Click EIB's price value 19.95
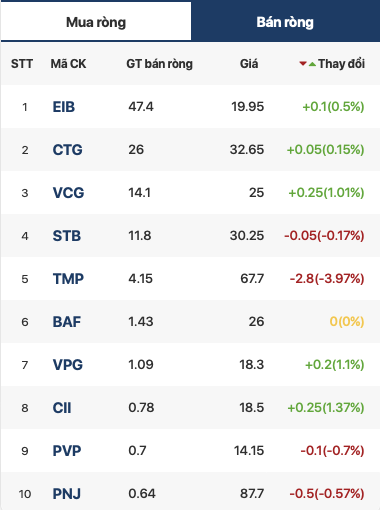This screenshot has width=380, height=510. (x=247, y=107)
